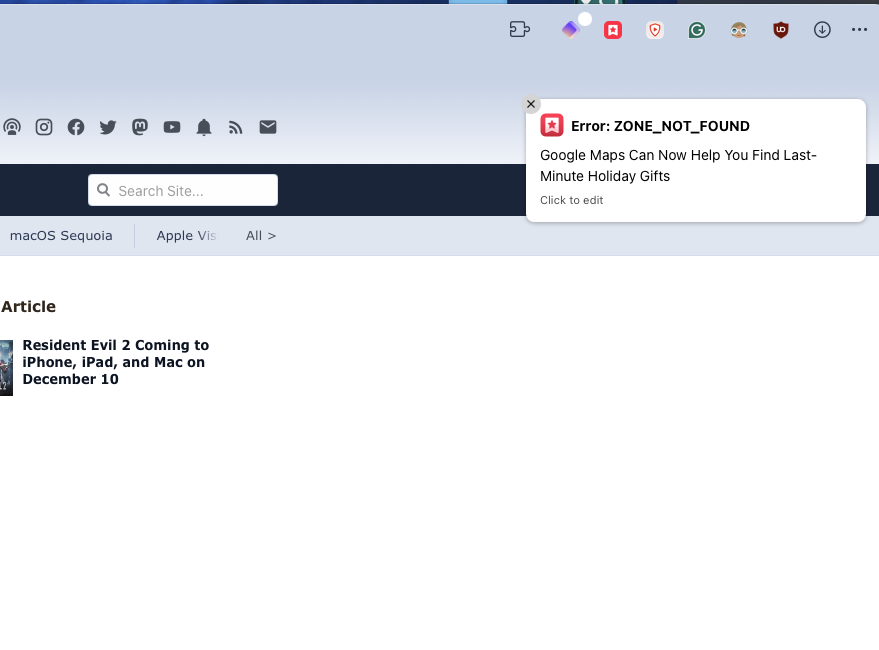Screen dimensions: 879x650
Task: Open the RSS feed icon
Action: pyautogui.click(x=236, y=127)
